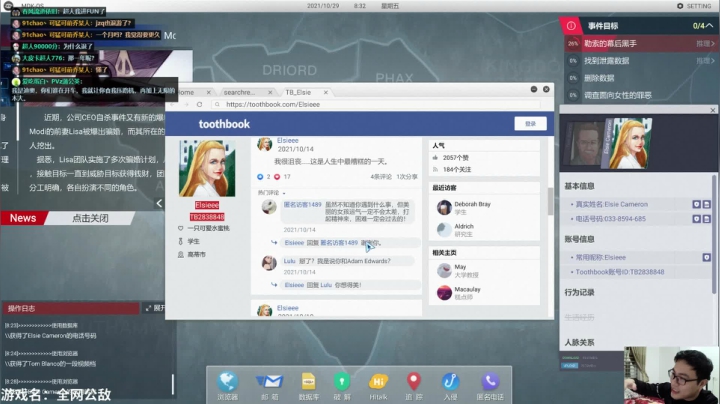The height and width of the screenshot is (404, 720).
Task: Click shield icon on 电话号码 row
Action: tap(697, 219)
